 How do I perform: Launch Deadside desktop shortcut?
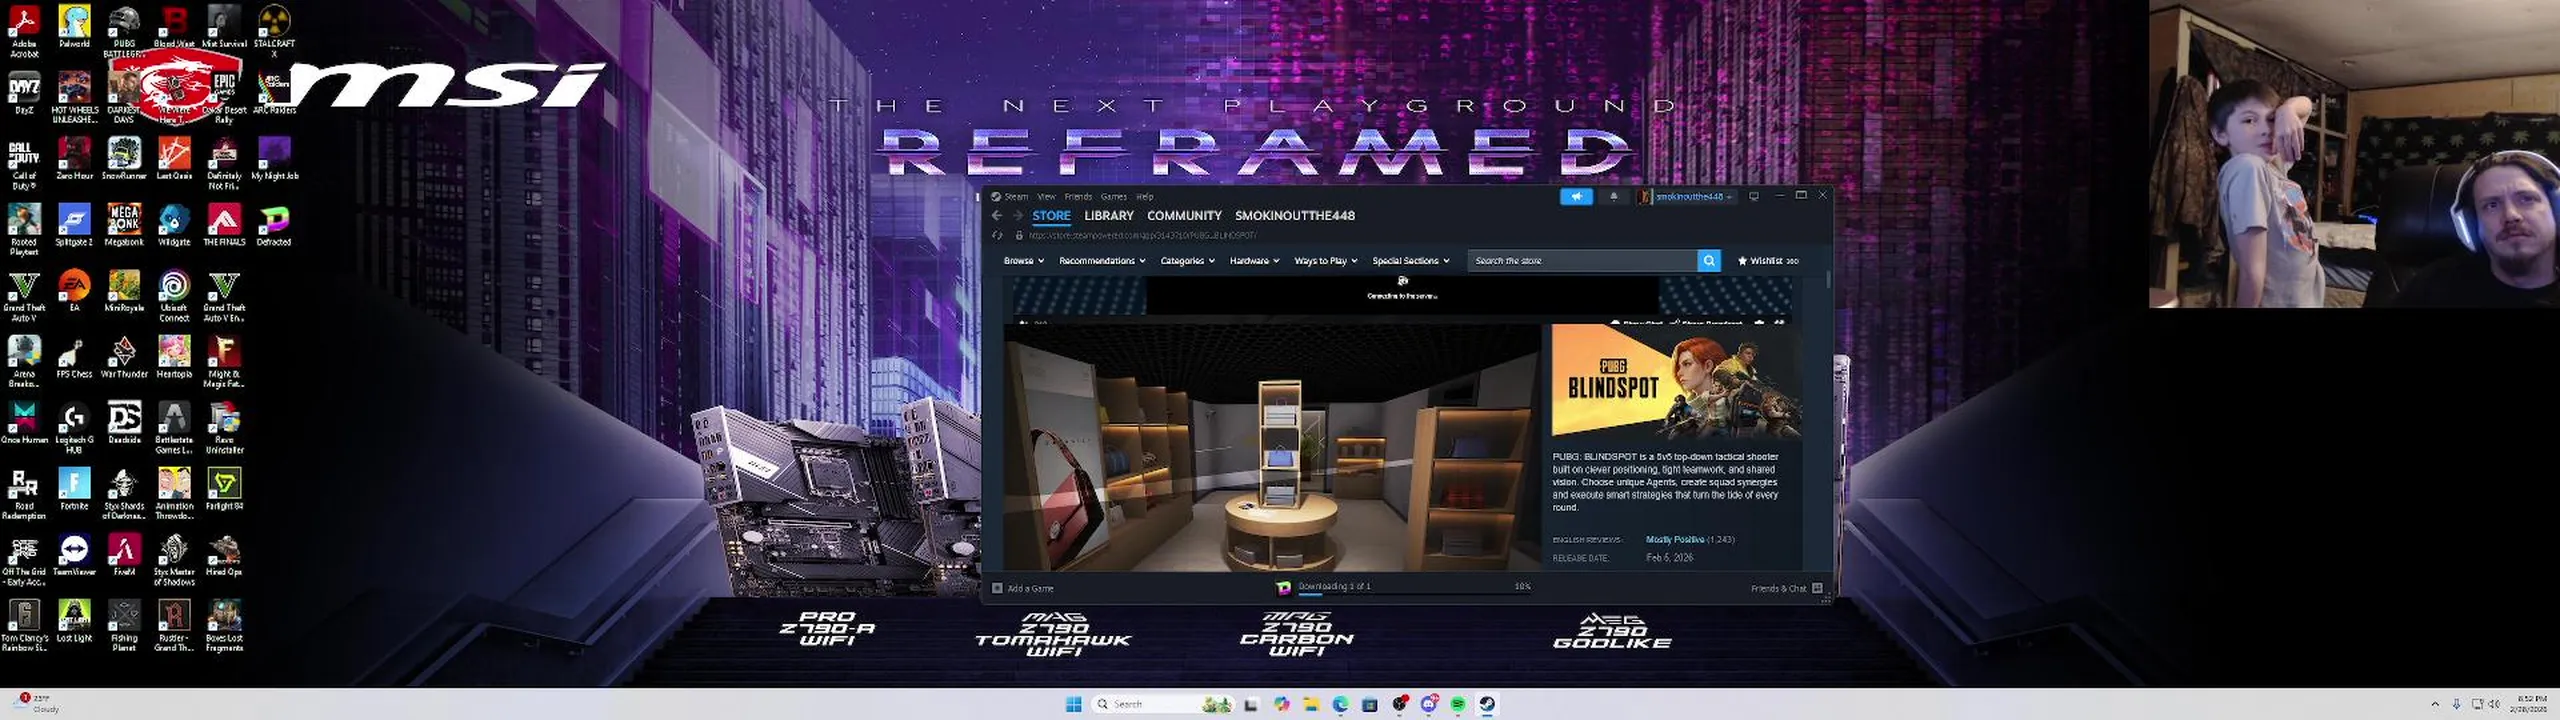point(124,423)
